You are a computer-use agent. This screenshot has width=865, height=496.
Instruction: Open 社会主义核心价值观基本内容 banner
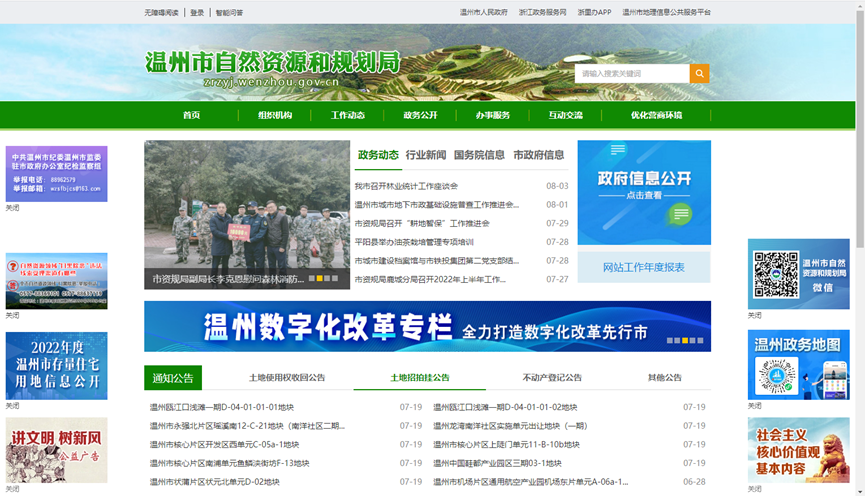[x=798, y=450]
